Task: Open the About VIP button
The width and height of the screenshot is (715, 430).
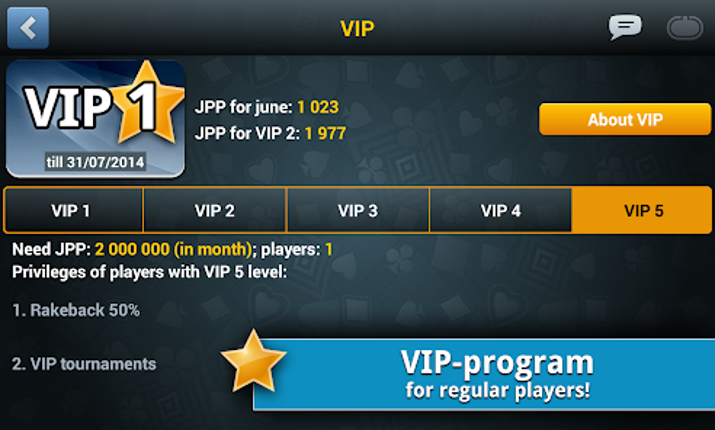Action: click(625, 119)
